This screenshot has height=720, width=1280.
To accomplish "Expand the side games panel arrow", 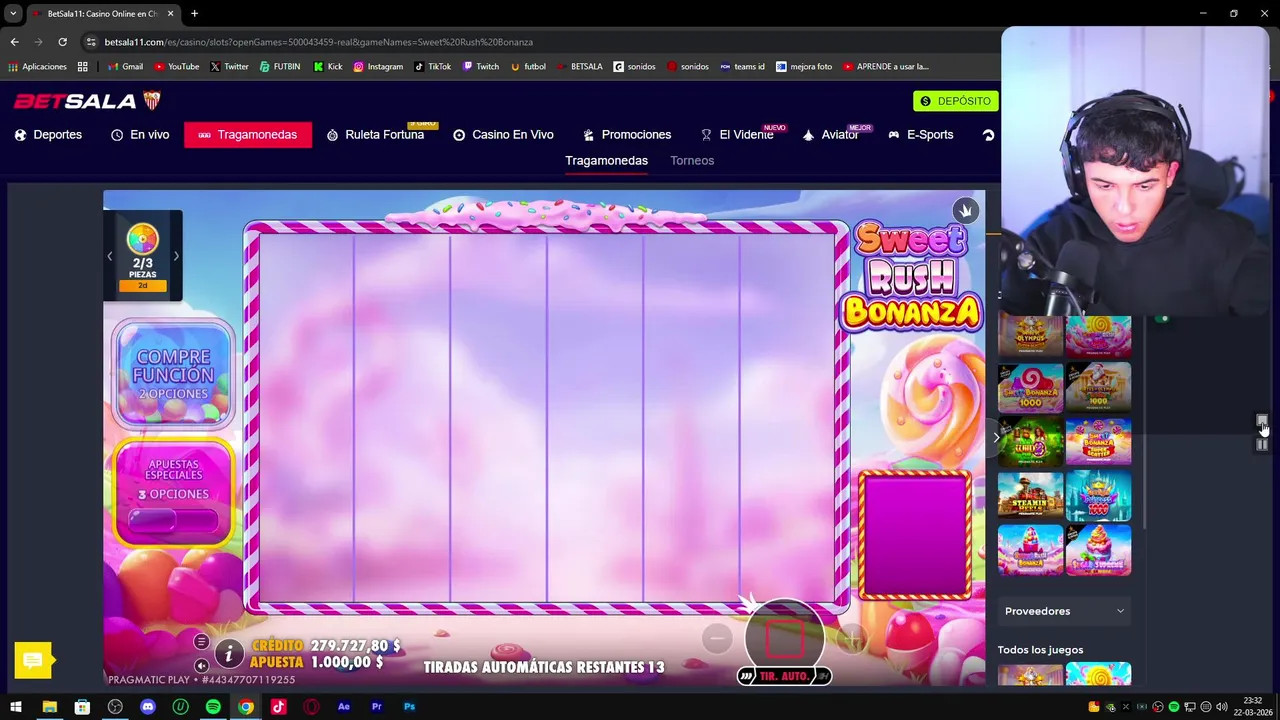I will pyautogui.click(x=996, y=437).
